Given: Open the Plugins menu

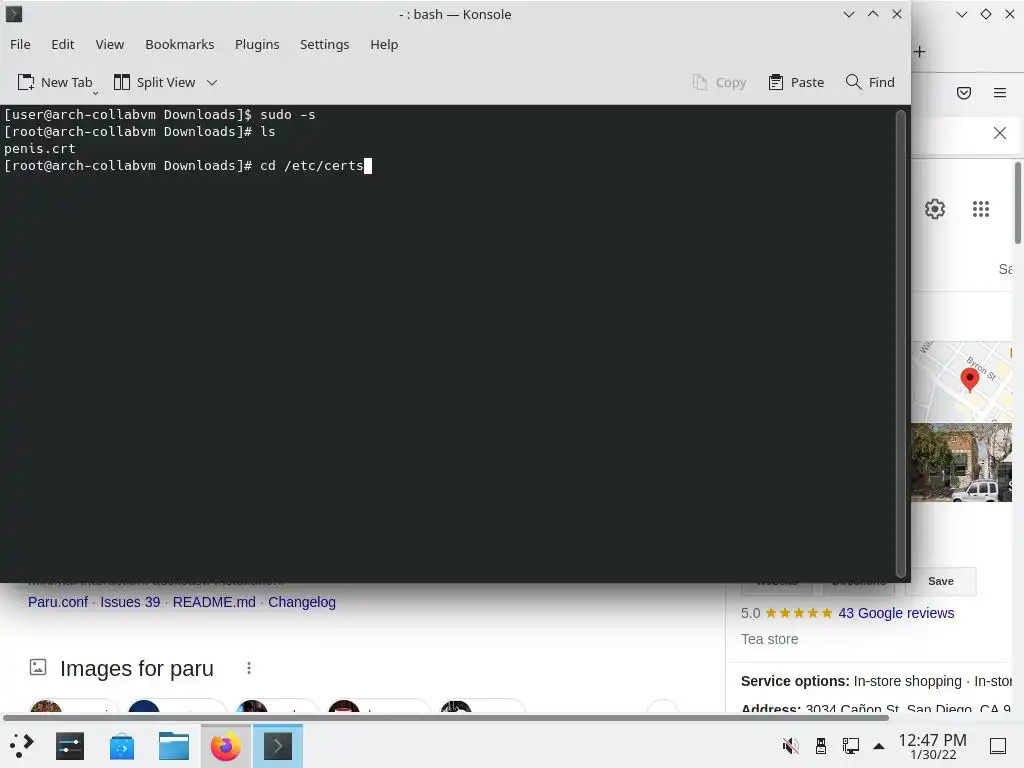Looking at the screenshot, I should point(257,44).
